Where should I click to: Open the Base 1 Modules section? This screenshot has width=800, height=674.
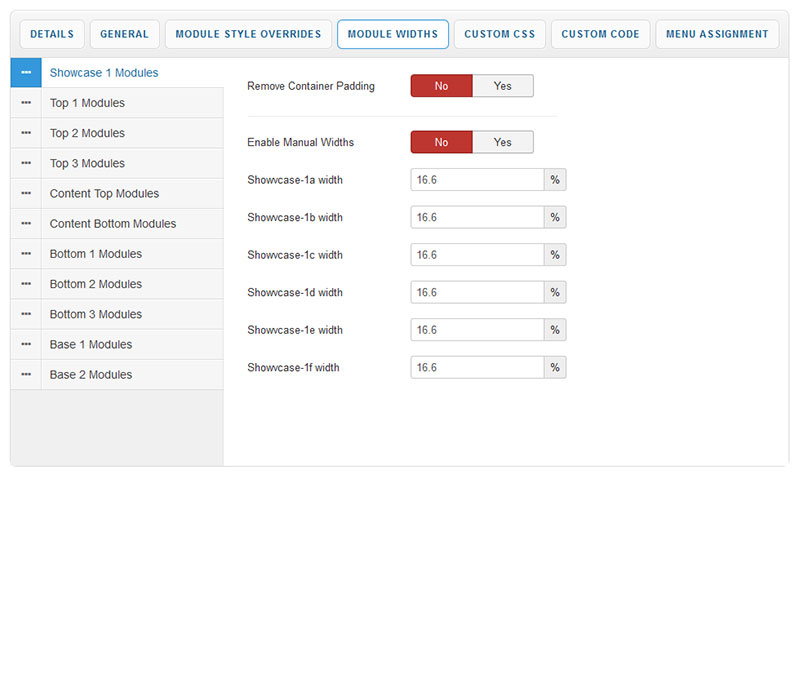90,344
